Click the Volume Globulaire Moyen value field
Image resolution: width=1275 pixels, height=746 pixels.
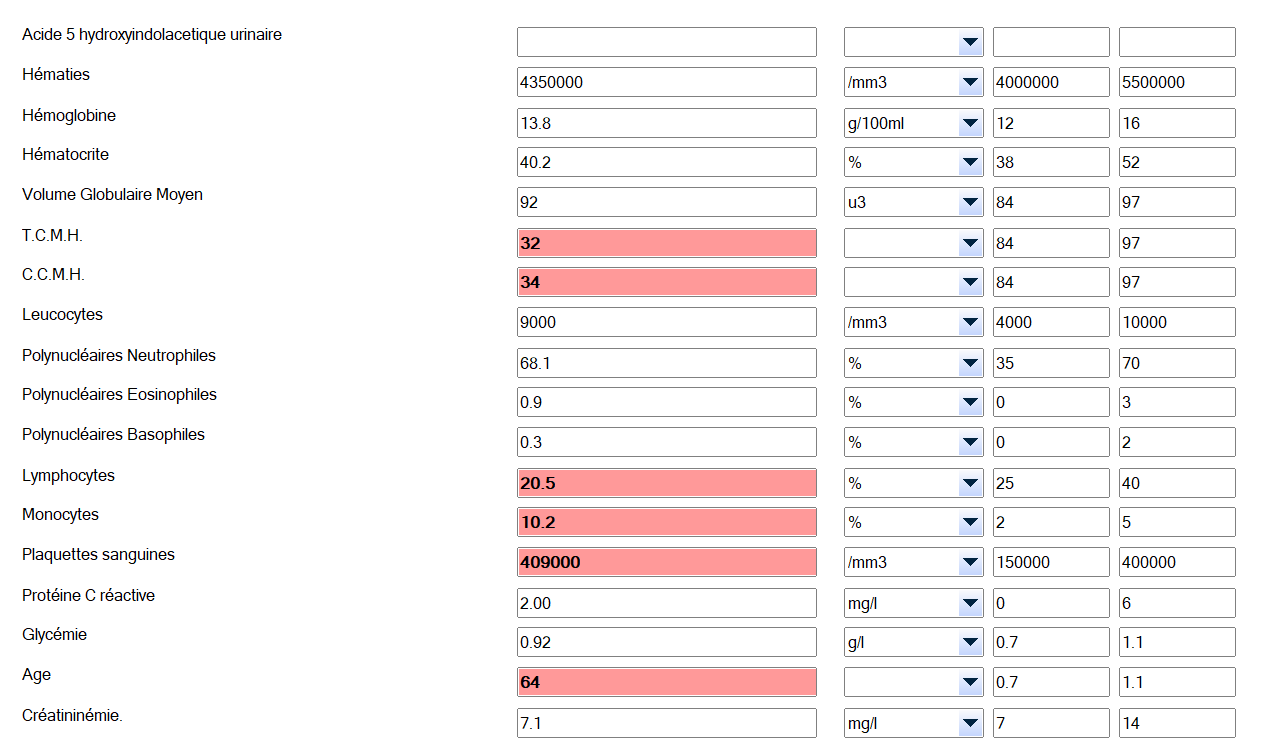(666, 202)
